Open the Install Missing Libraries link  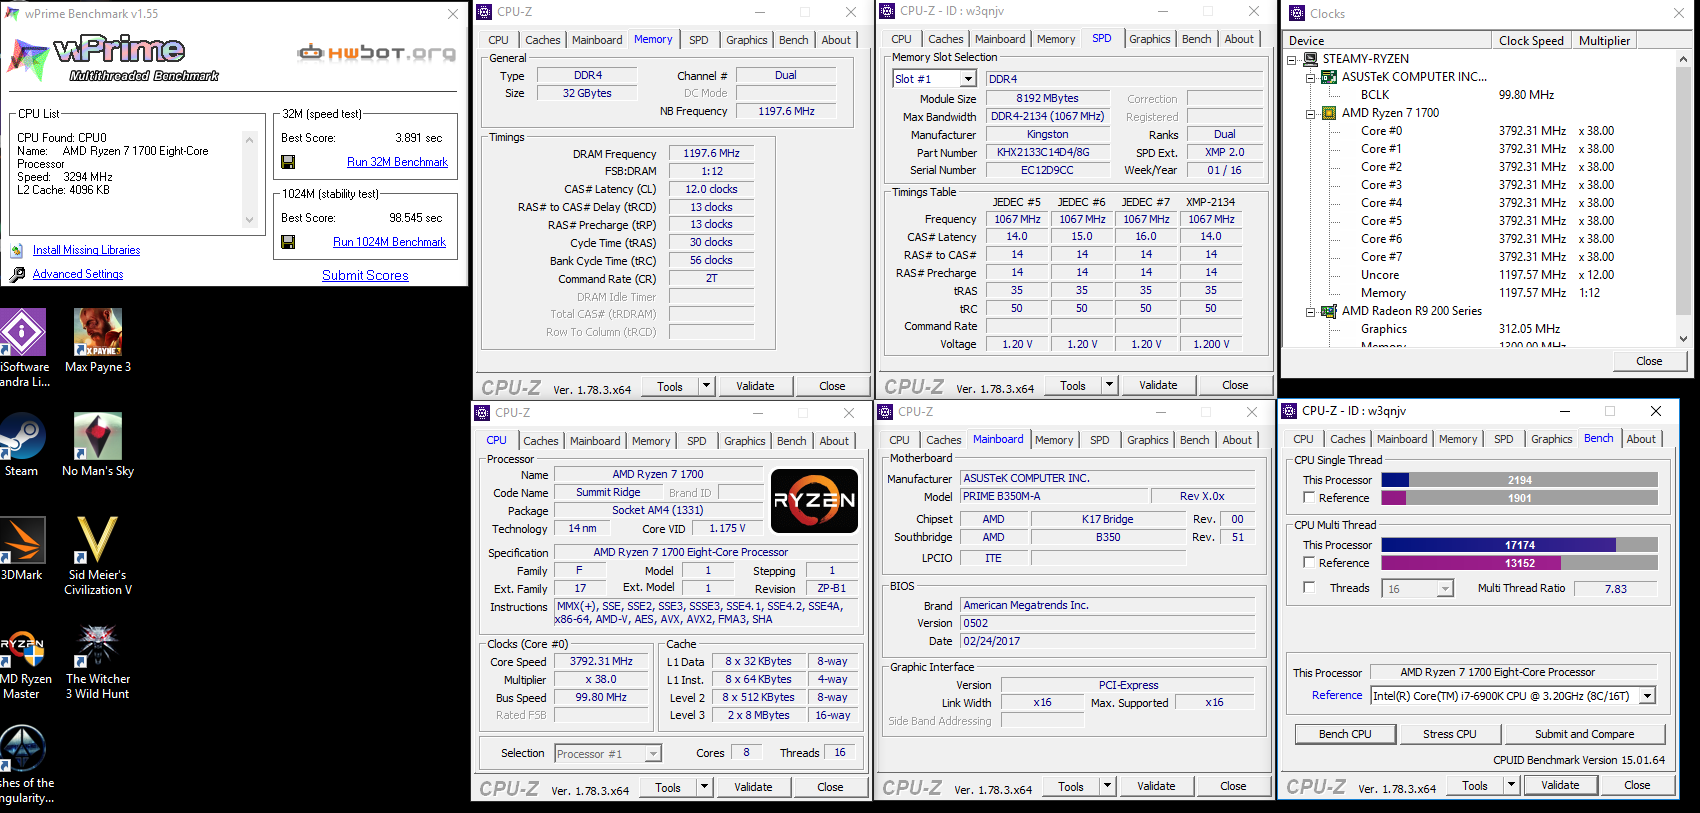[86, 250]
